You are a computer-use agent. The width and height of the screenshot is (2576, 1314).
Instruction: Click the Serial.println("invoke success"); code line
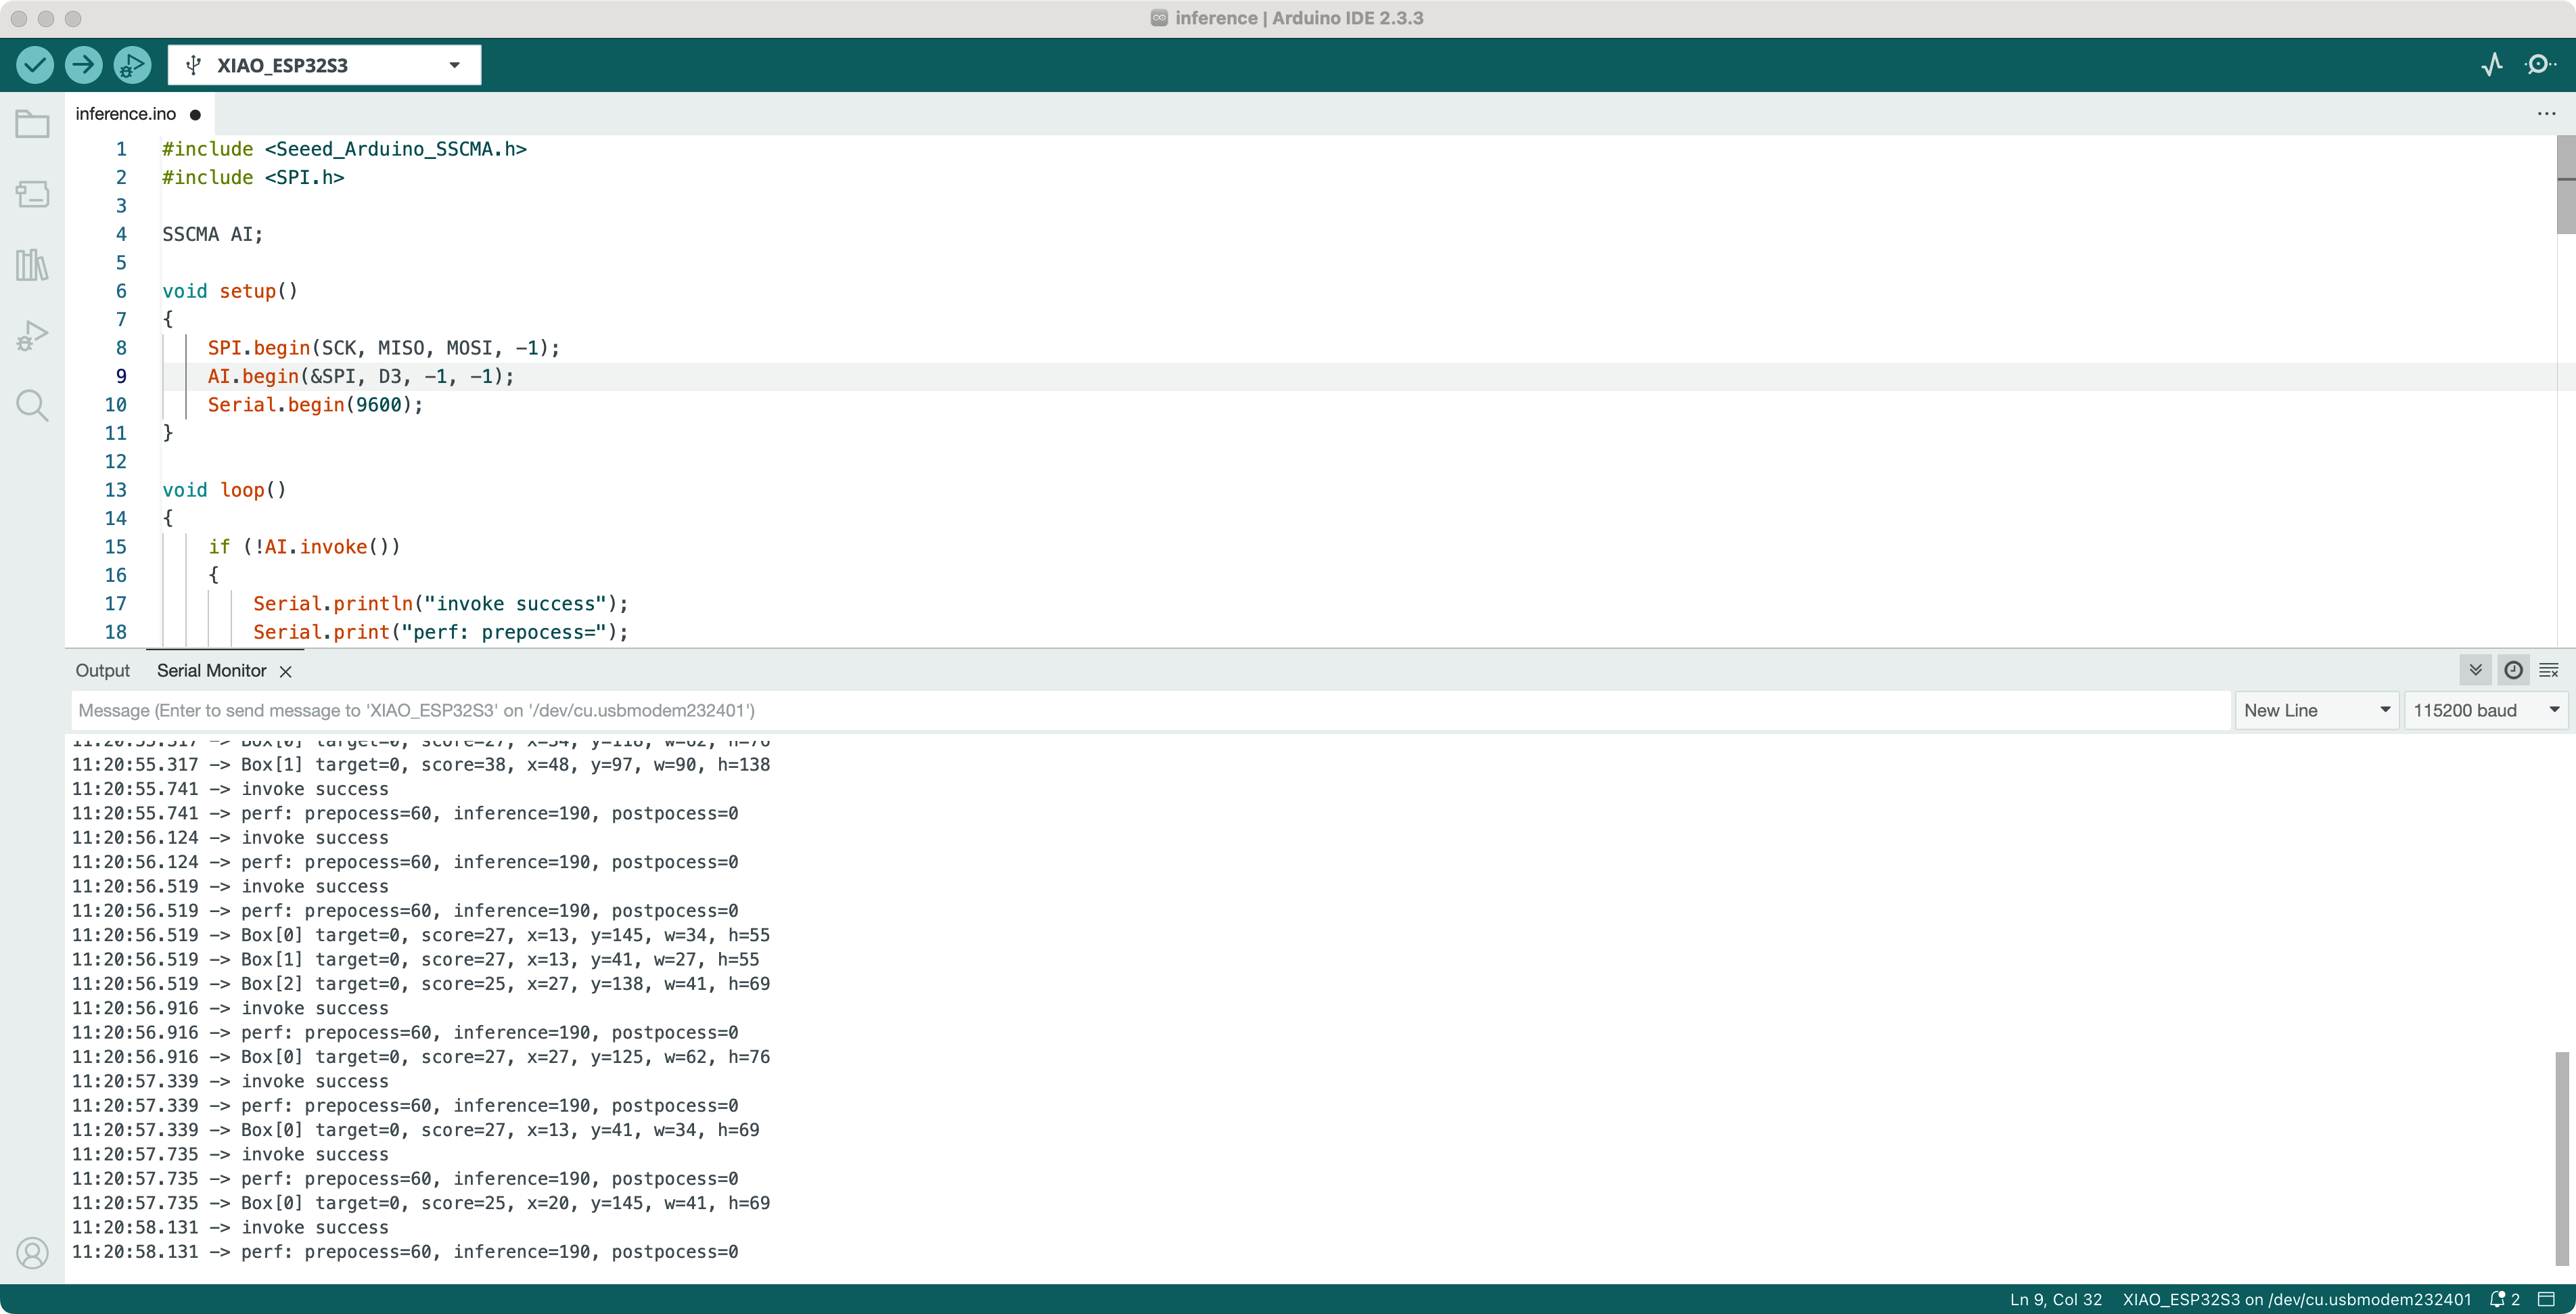click(441, 604)
